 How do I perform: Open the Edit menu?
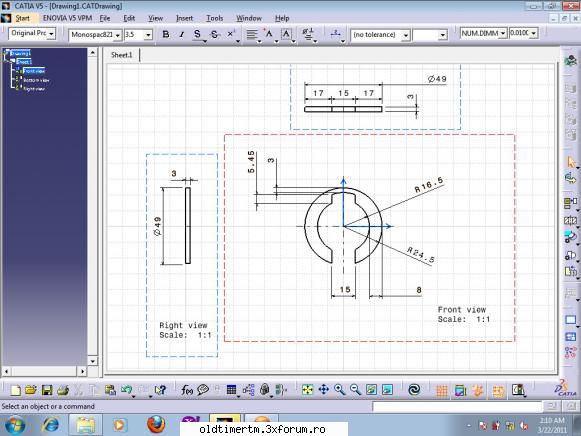[129, 18]
